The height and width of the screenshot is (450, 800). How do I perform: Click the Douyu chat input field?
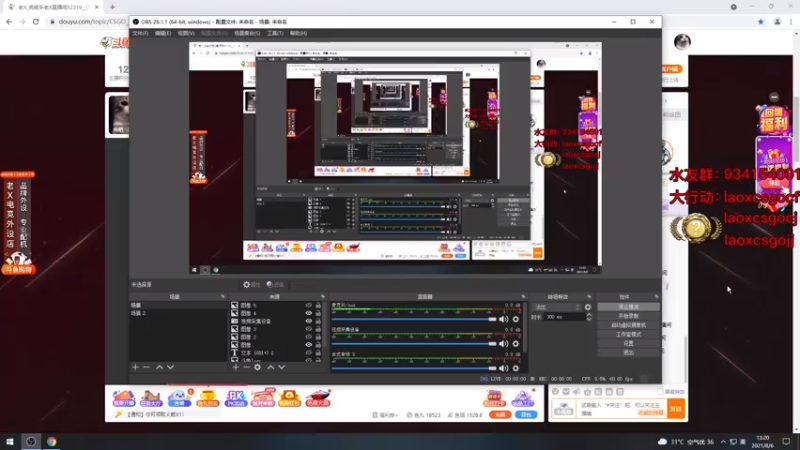click(x=621, y=409)
